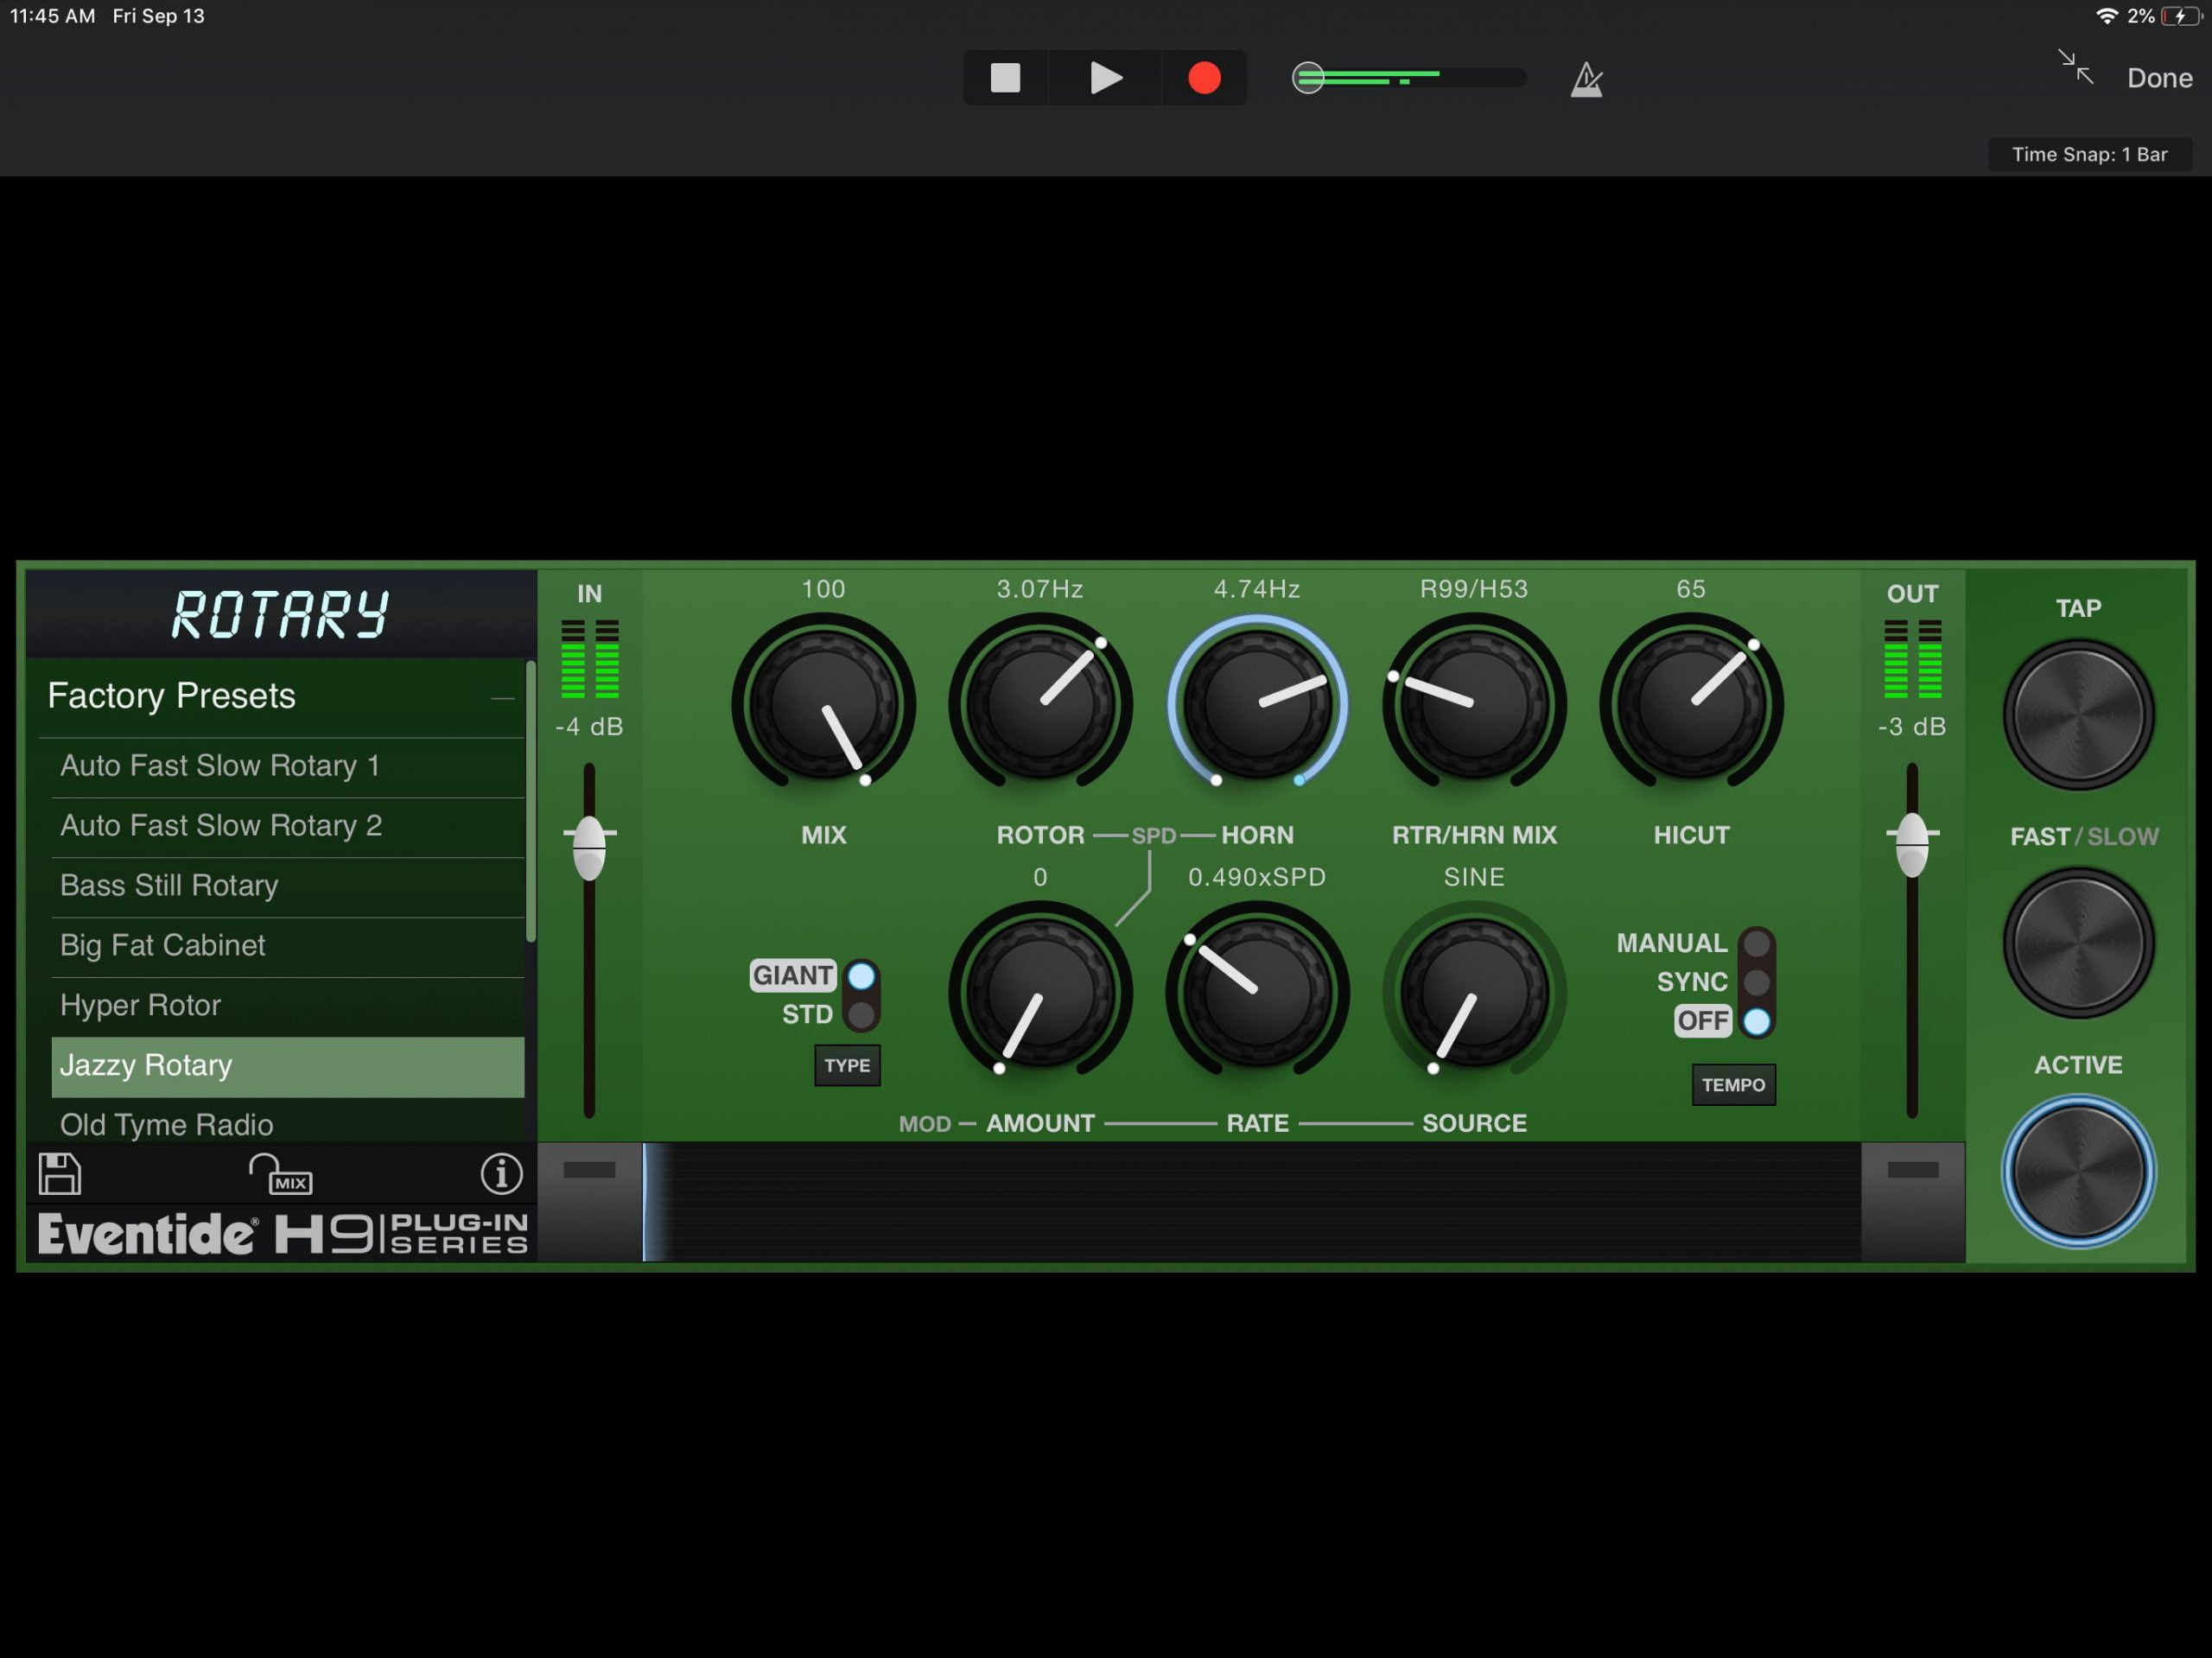Image resolution: width=2212 pixels, height=1658 pixels.
Task: Collapse the Factory Presets group
Action: tap(502, 697)
